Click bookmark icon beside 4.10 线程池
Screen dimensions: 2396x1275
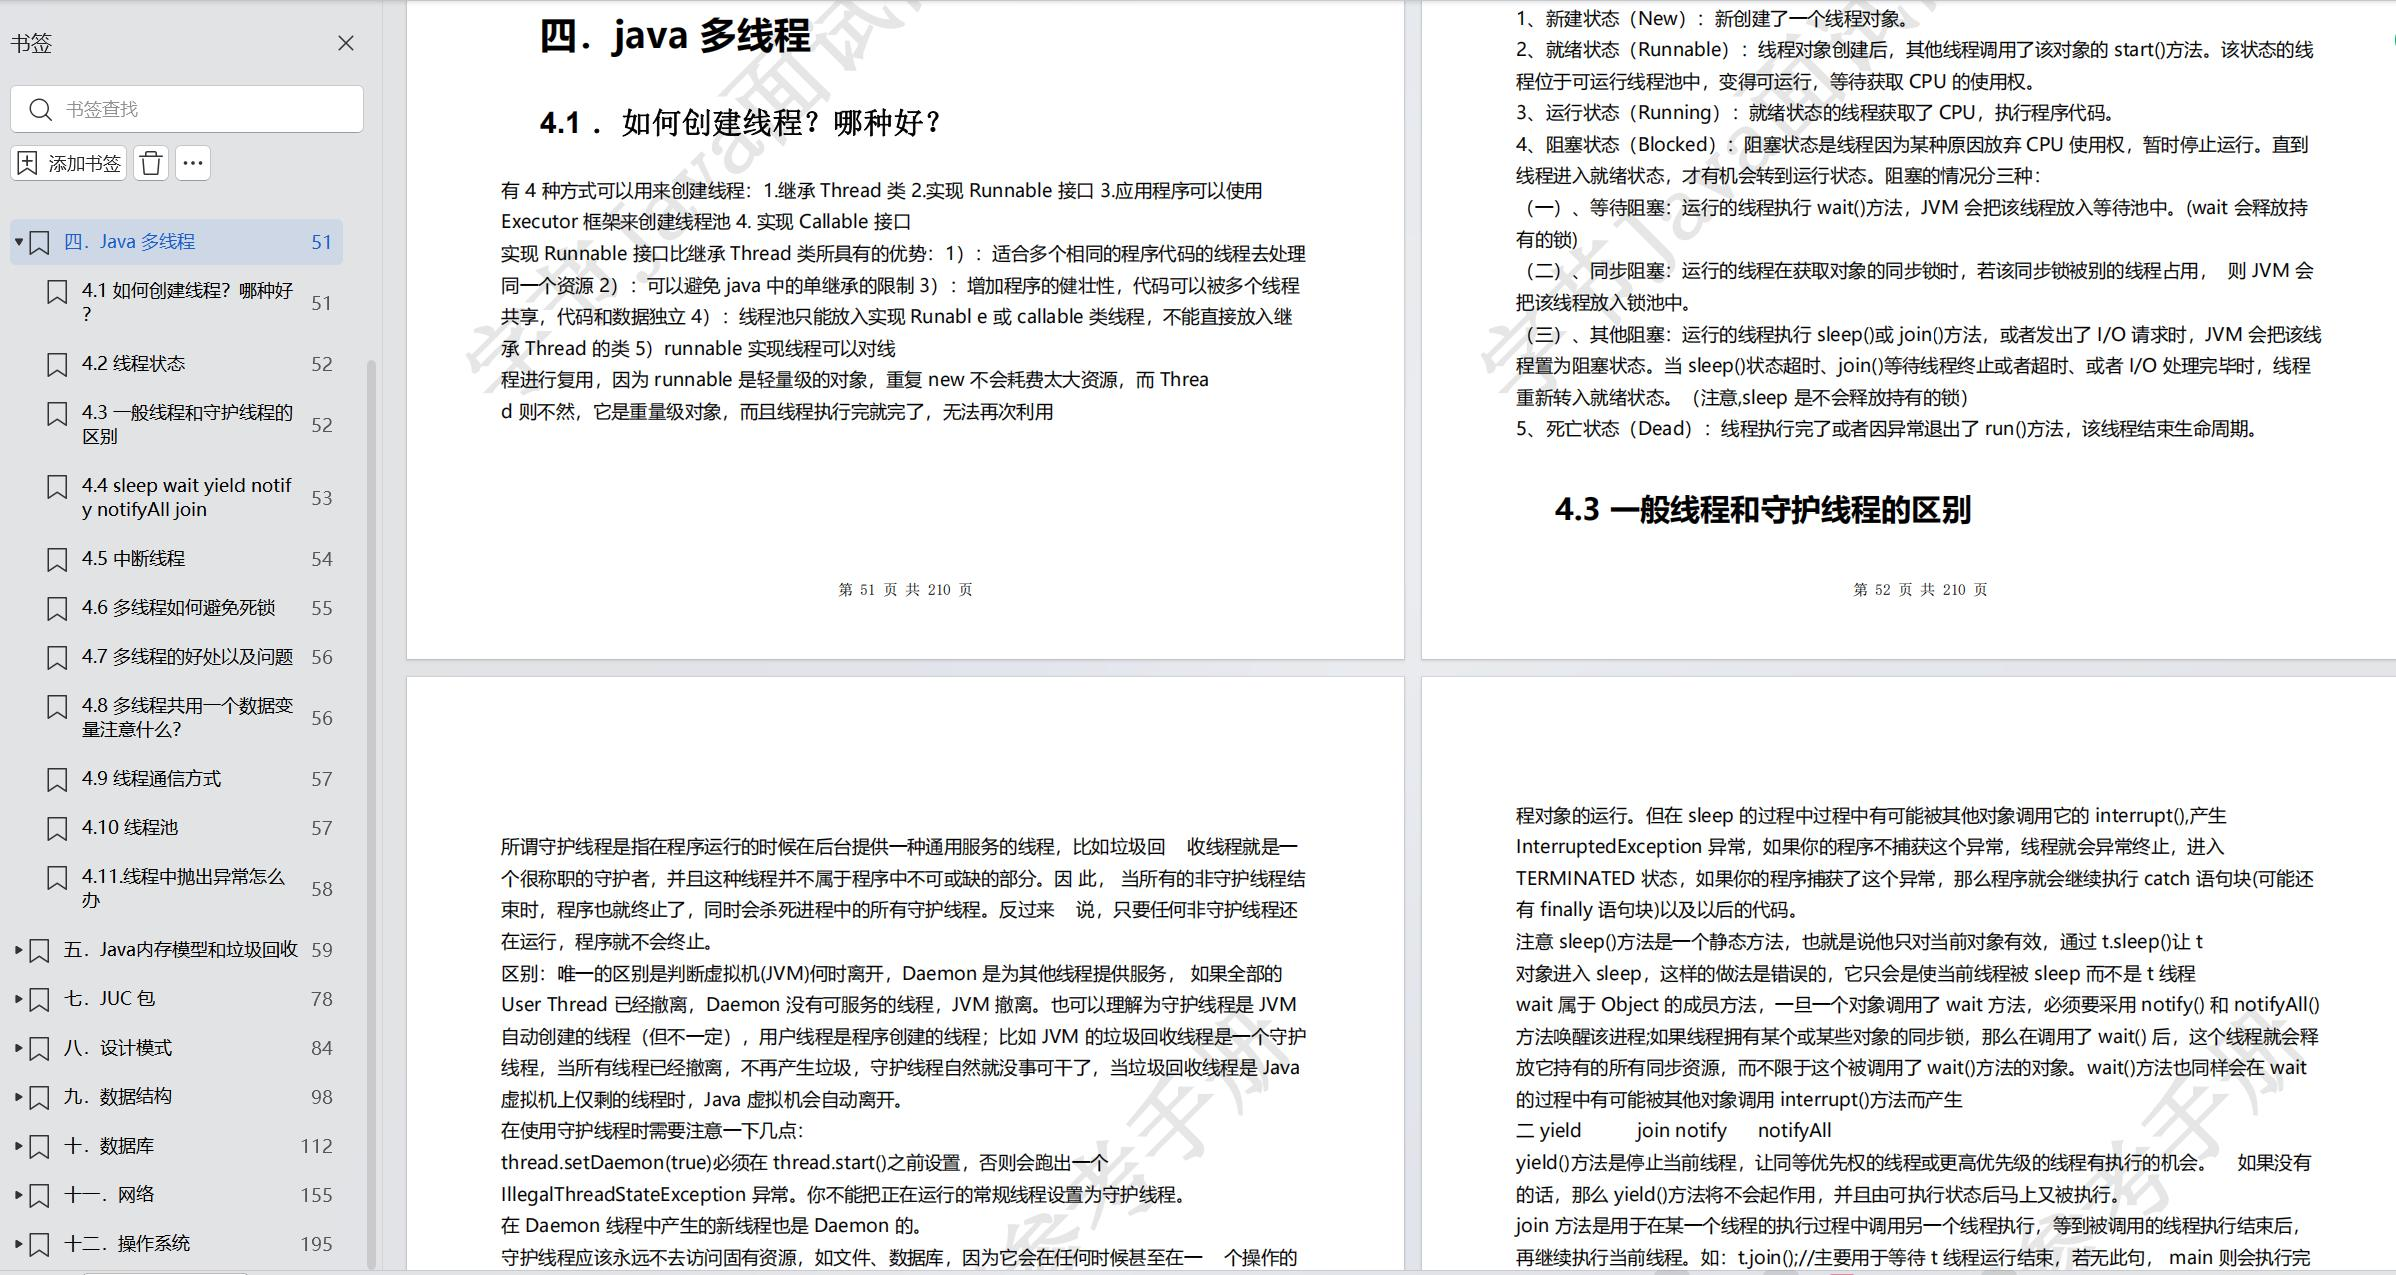tap(57, 828)
